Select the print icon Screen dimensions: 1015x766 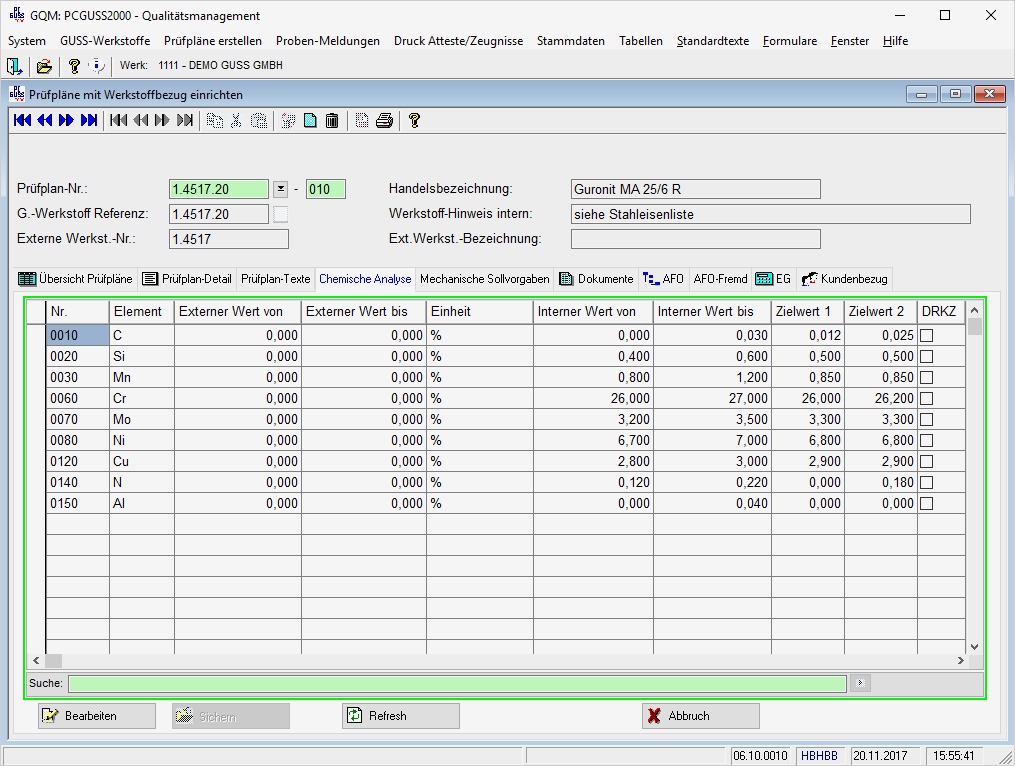385,121
